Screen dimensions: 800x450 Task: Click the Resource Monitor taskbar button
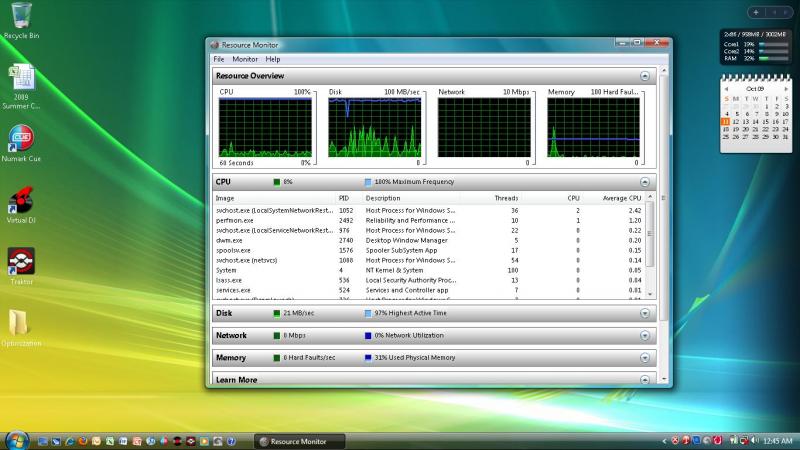tap(299, 441)
